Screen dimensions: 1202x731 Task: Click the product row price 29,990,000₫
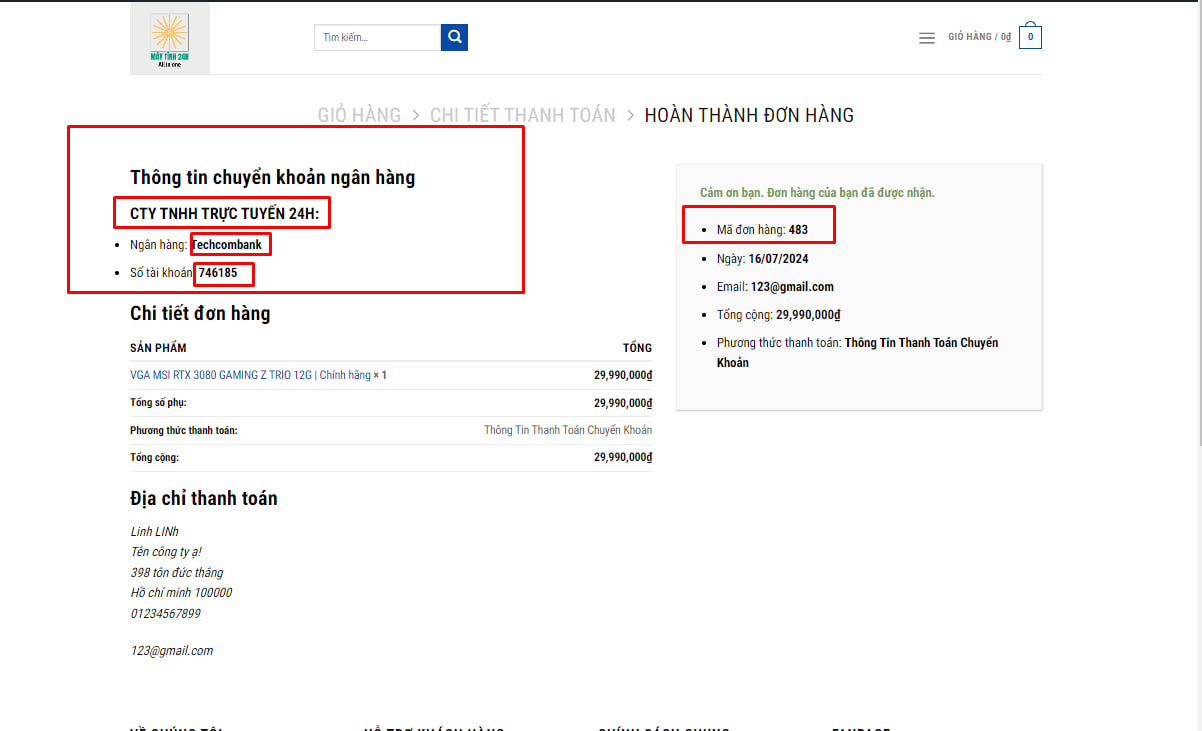click(623, 375)
